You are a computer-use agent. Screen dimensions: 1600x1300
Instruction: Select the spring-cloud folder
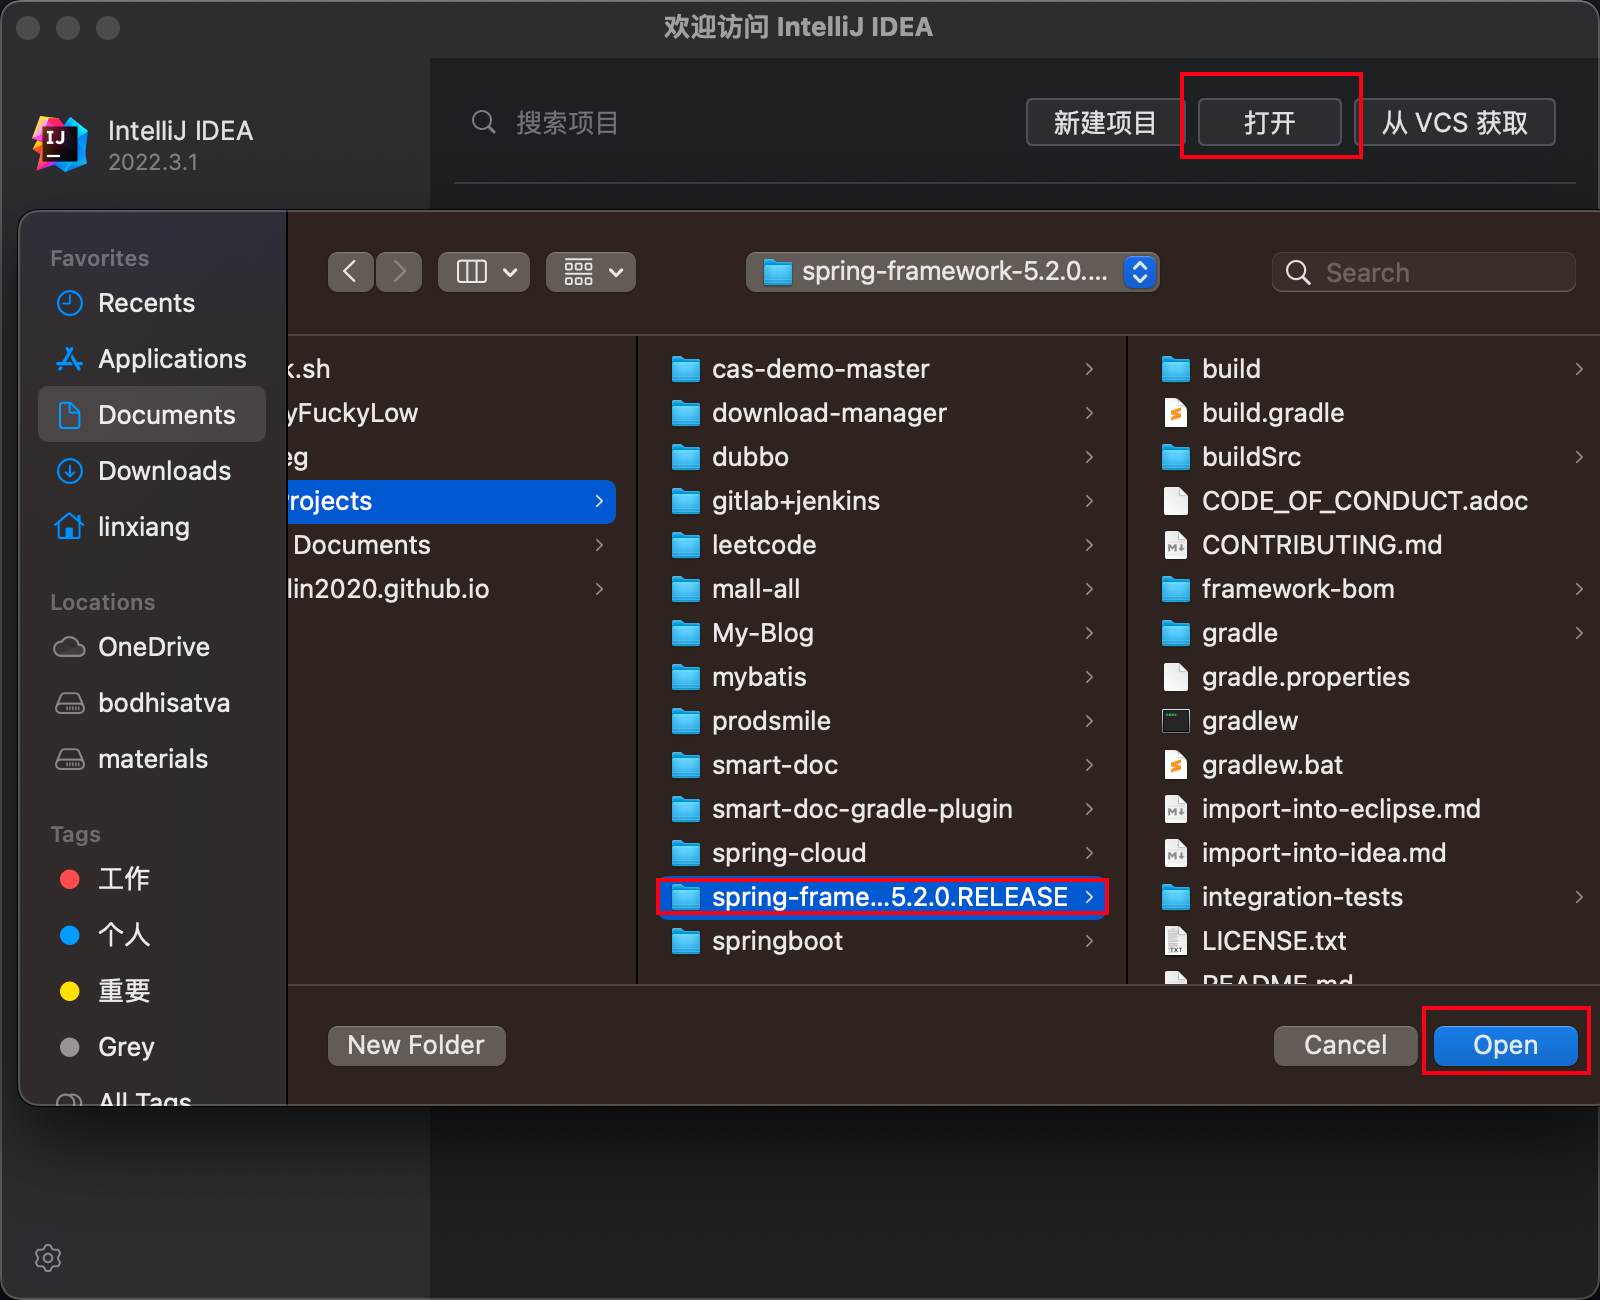pos(882,853)
